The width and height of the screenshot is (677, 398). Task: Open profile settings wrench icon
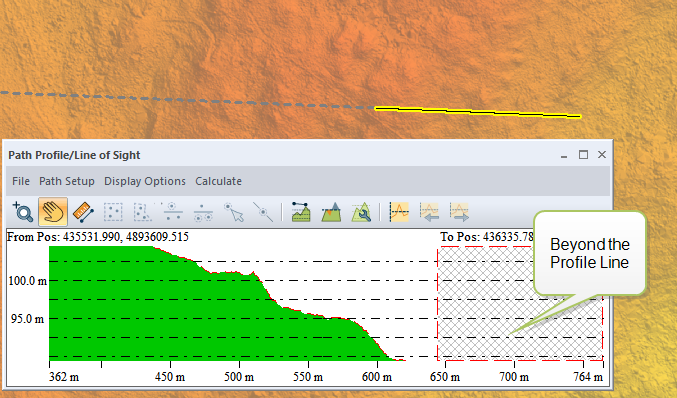click(x=361, y=212)
